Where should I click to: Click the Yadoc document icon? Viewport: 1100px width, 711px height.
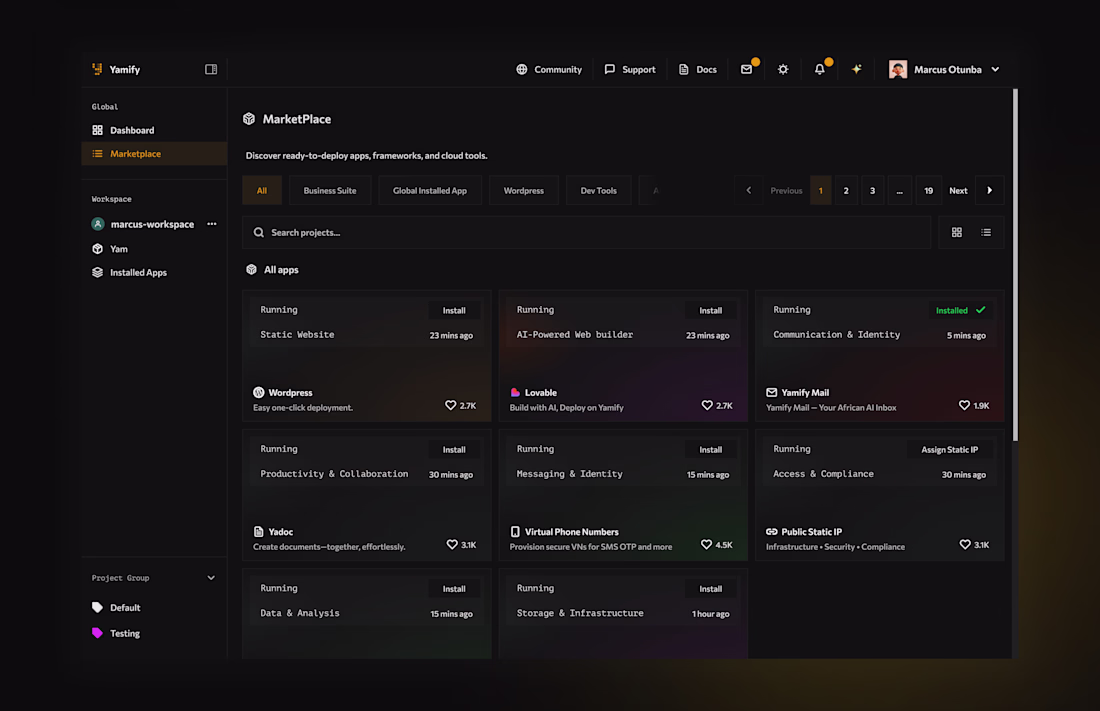pos(259,531)
